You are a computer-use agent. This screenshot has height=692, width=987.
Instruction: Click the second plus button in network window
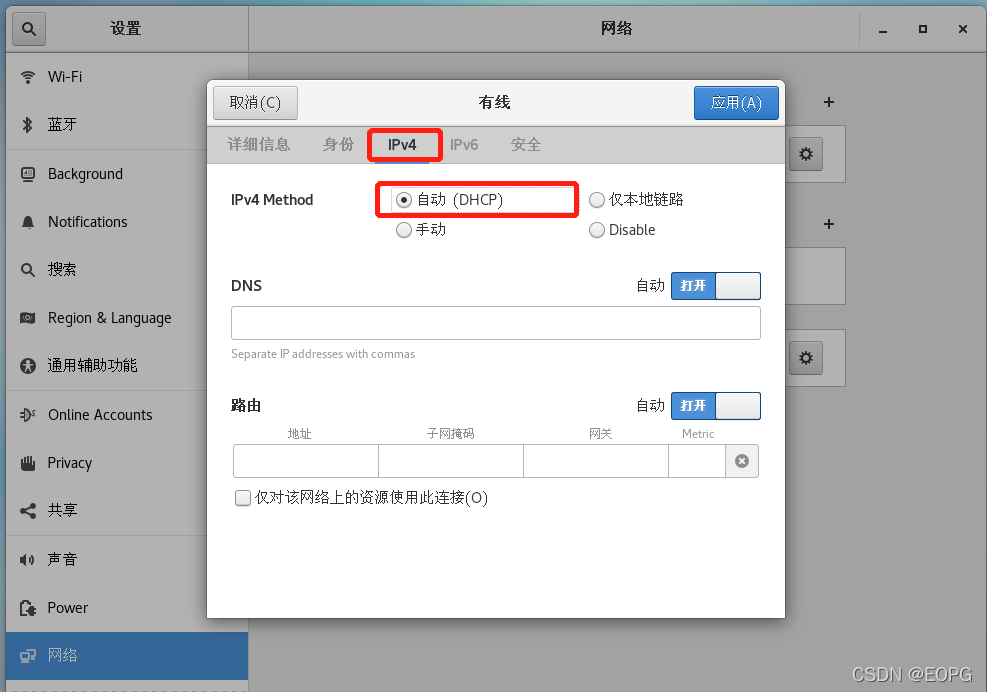coord(829,224)
